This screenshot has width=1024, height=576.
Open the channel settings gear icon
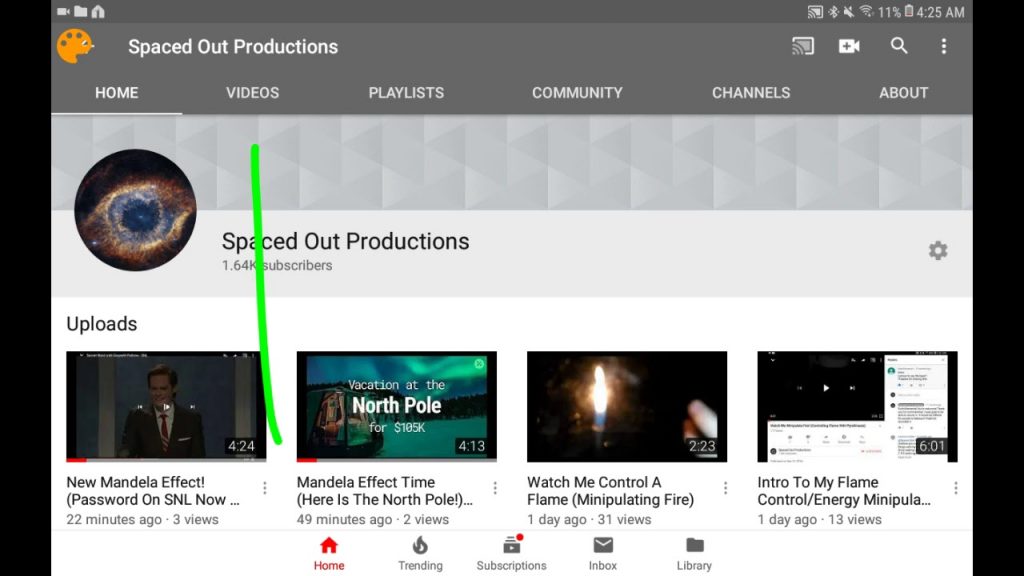(x=938, y=250)
